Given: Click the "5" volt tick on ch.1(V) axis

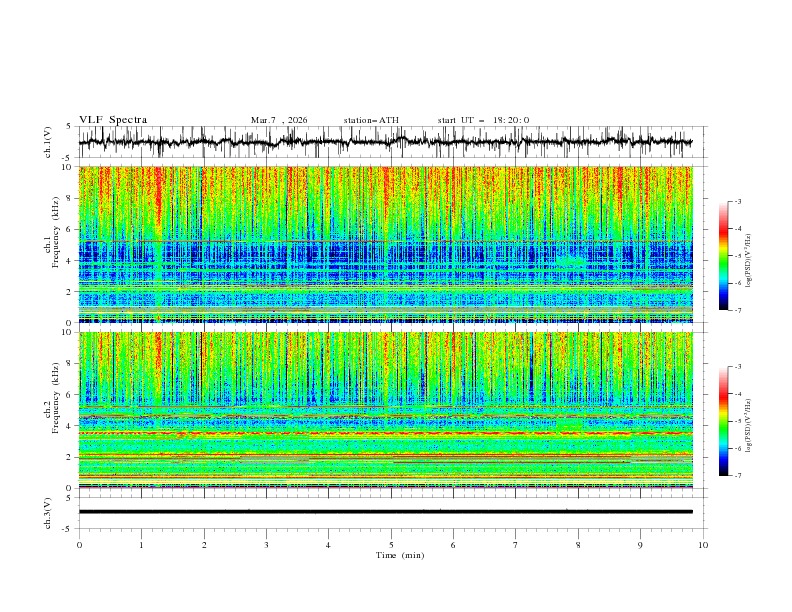Looking at the screenshot, I should pos(68,127).
